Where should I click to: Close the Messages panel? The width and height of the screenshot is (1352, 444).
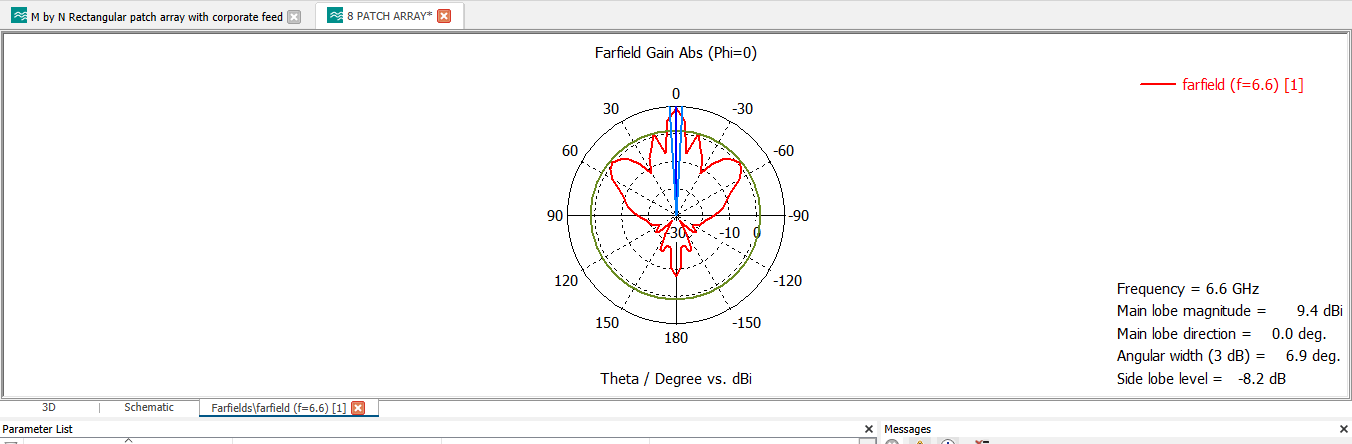pos(1343,429)
